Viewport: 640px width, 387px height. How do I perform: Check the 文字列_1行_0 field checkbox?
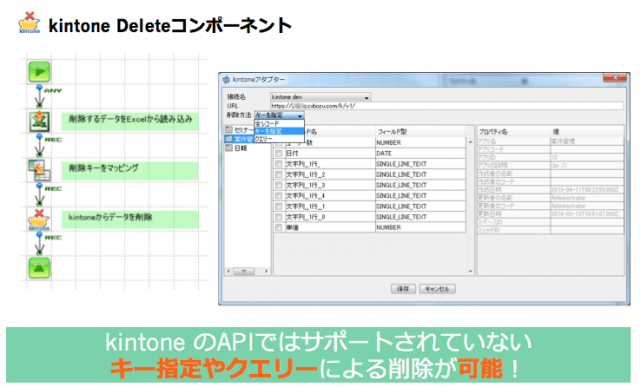279,217
